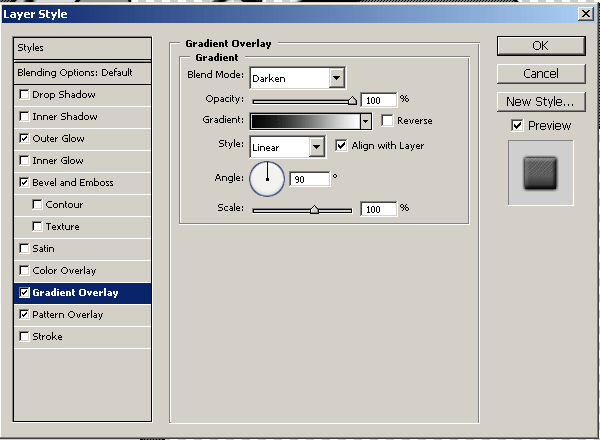This screenshot has height=440, width=600.
Task: Close the Layer Style dialog window
Action: [x=585, y=13]
